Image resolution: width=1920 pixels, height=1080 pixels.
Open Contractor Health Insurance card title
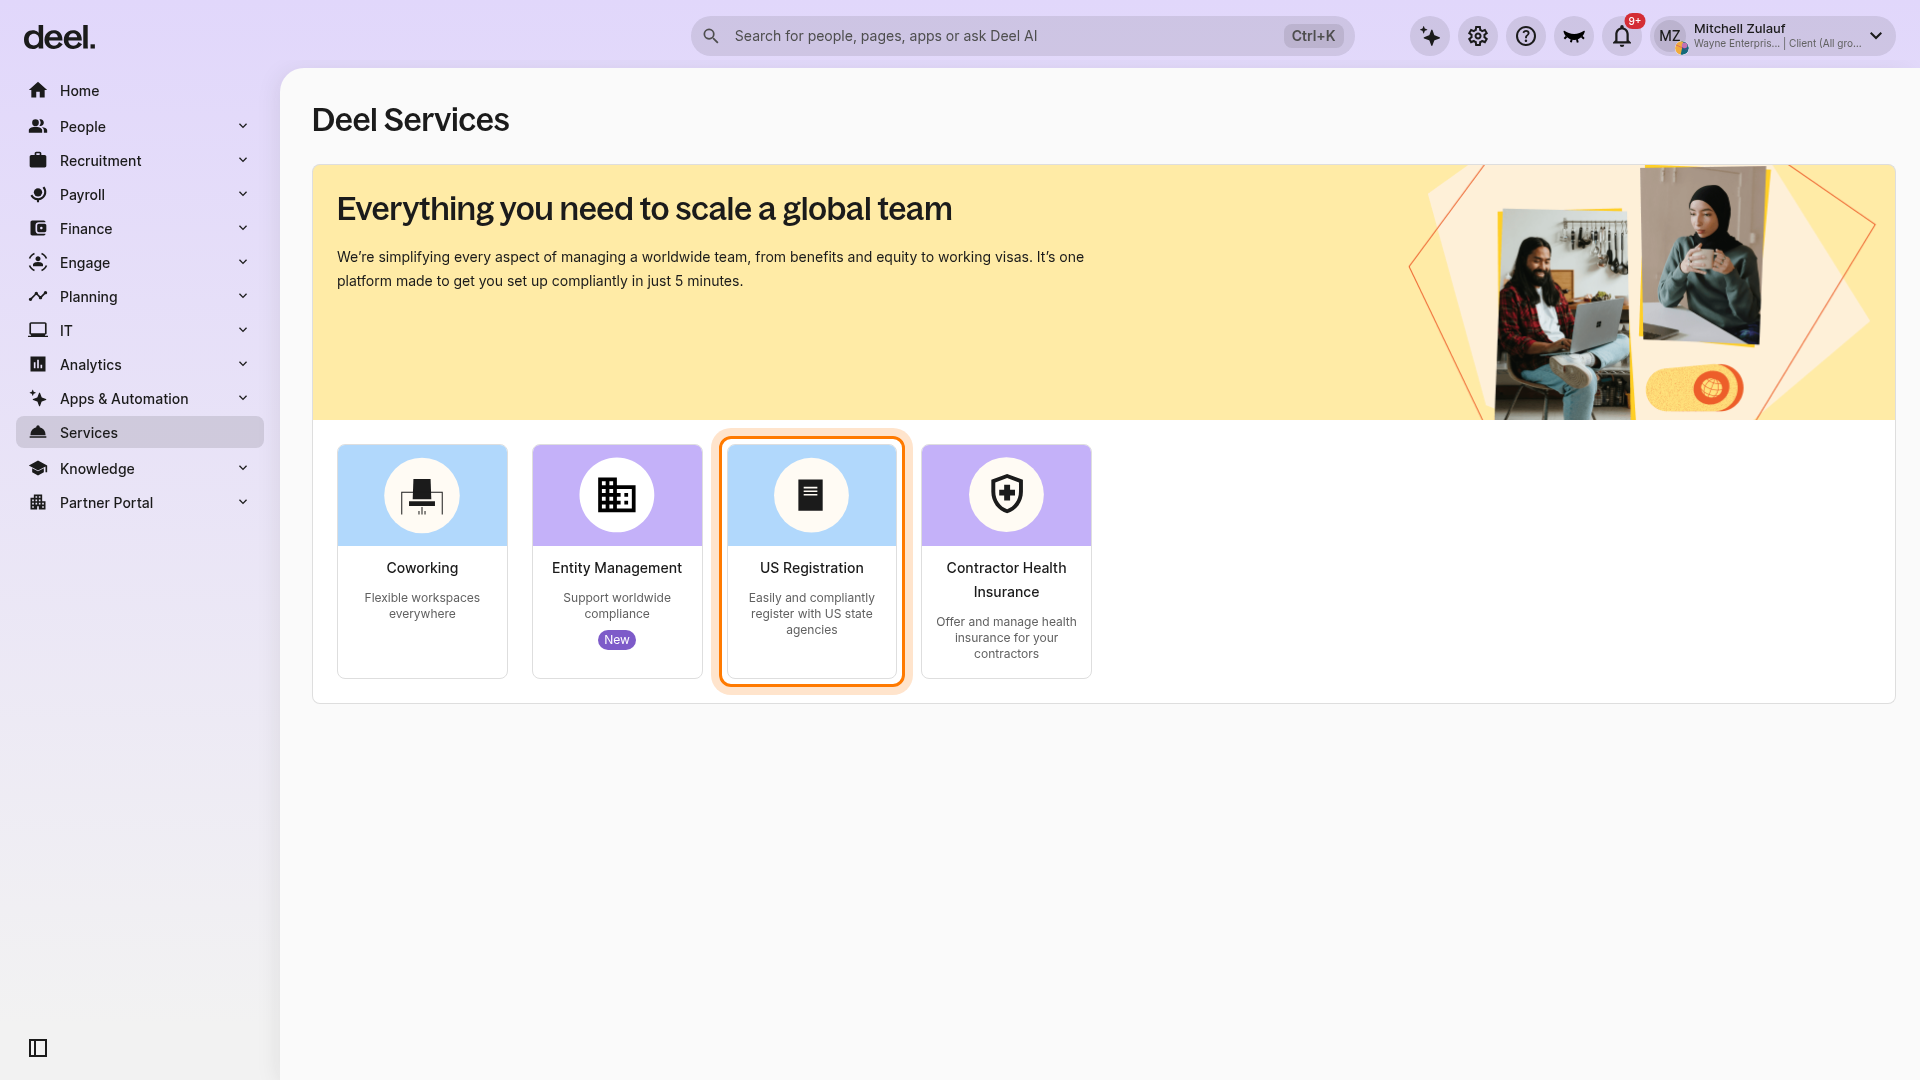coord(1006,580)
